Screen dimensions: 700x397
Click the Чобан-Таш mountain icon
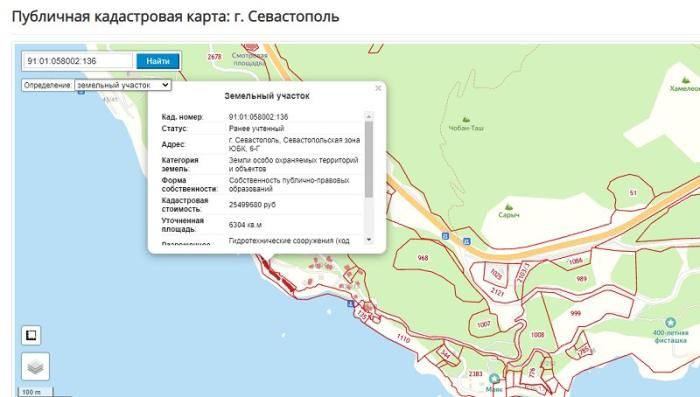[x=466, y=119]
